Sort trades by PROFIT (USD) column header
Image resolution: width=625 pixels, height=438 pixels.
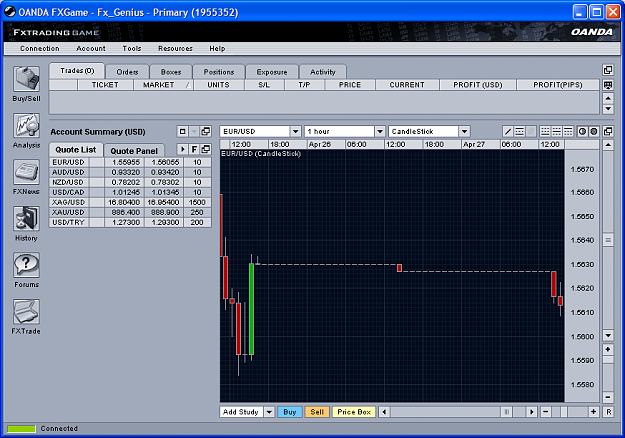click(478, 85)
